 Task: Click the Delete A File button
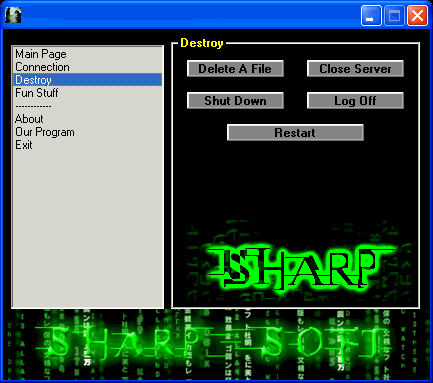pyautogui.click(x=235, y=69)
